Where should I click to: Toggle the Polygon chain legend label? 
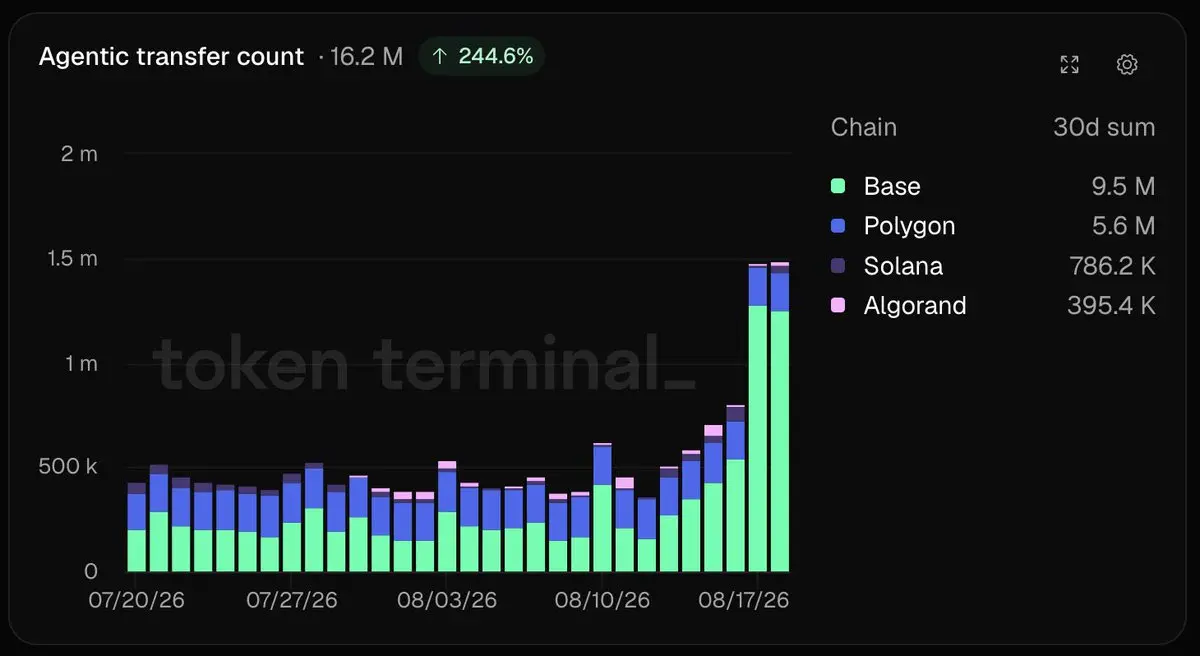(909, 226)
